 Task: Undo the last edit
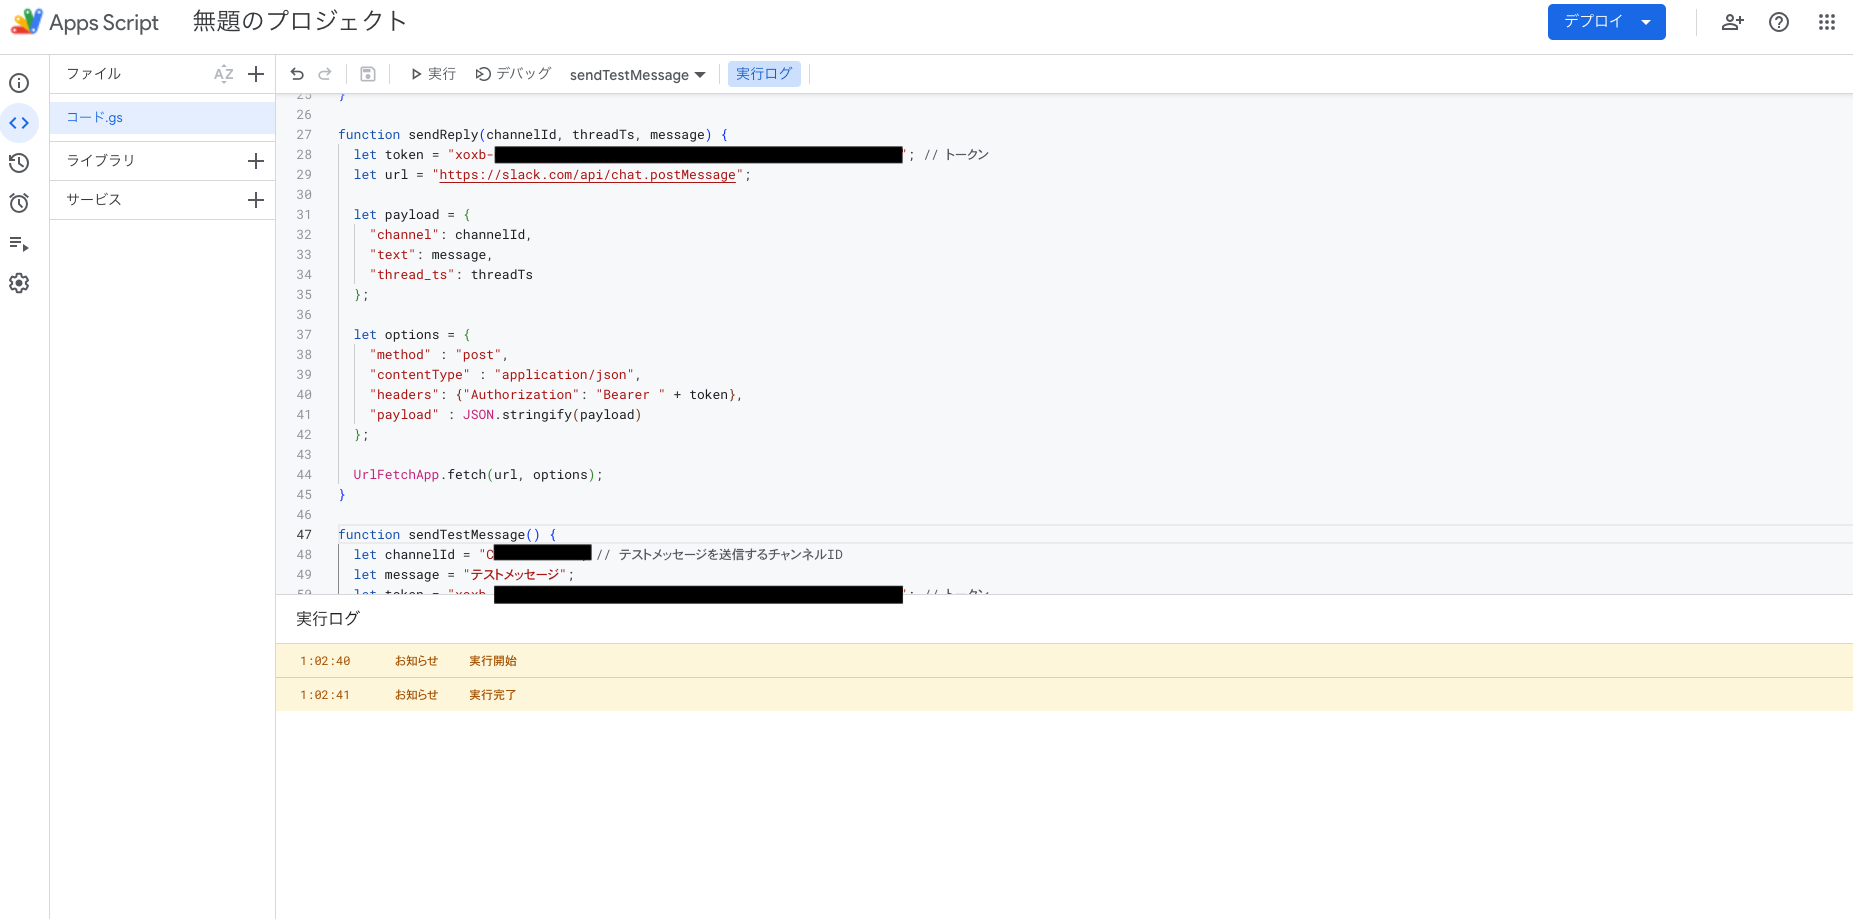tap(297, 73)
